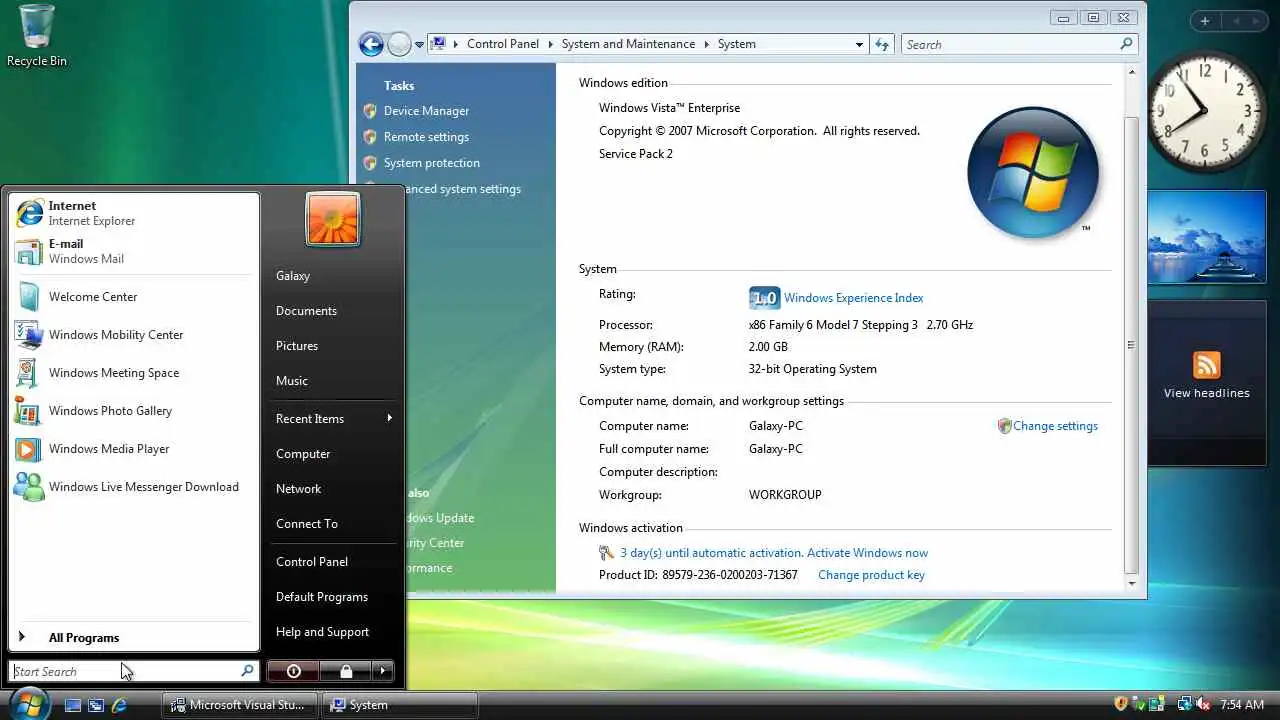
Task: Launch Windows Photo Gallery
Action: coord(132,411)
